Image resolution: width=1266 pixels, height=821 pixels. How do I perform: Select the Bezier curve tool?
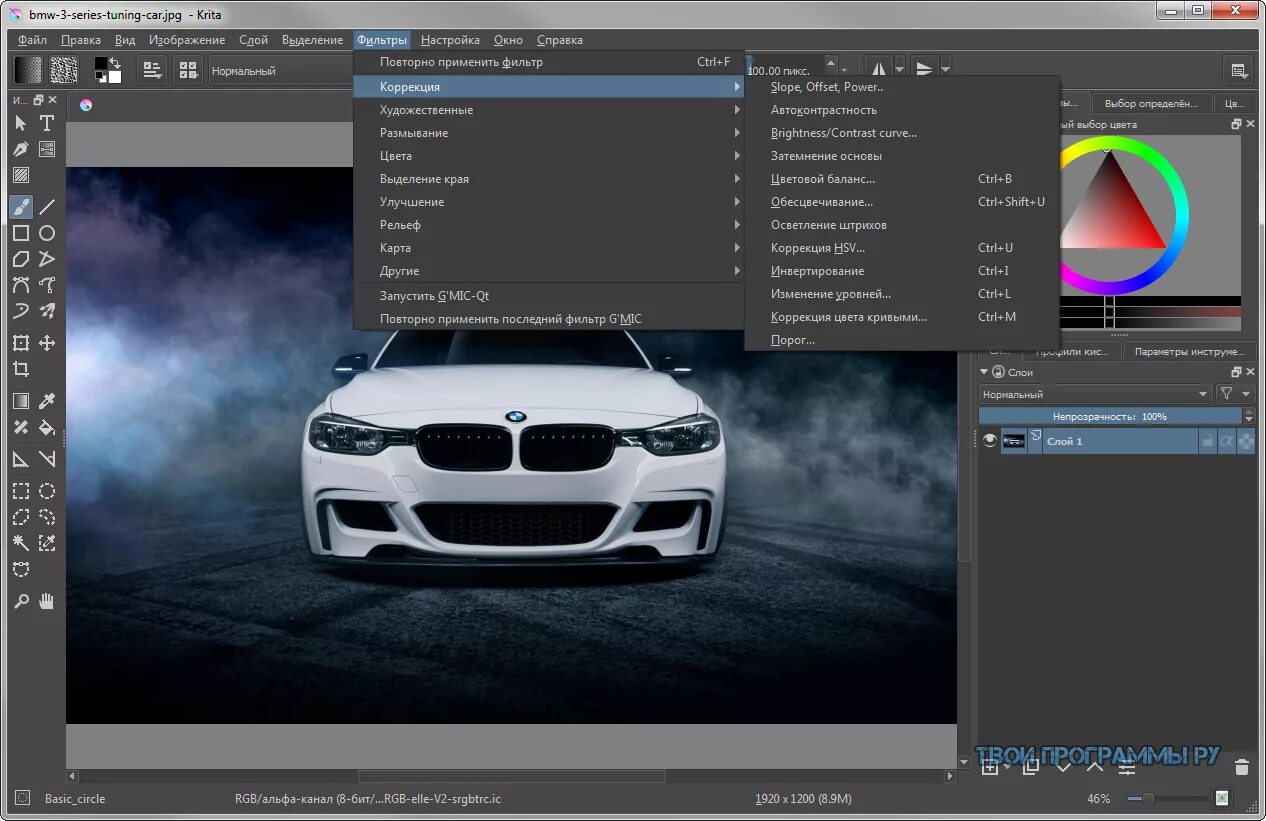(x=20, y=285)
